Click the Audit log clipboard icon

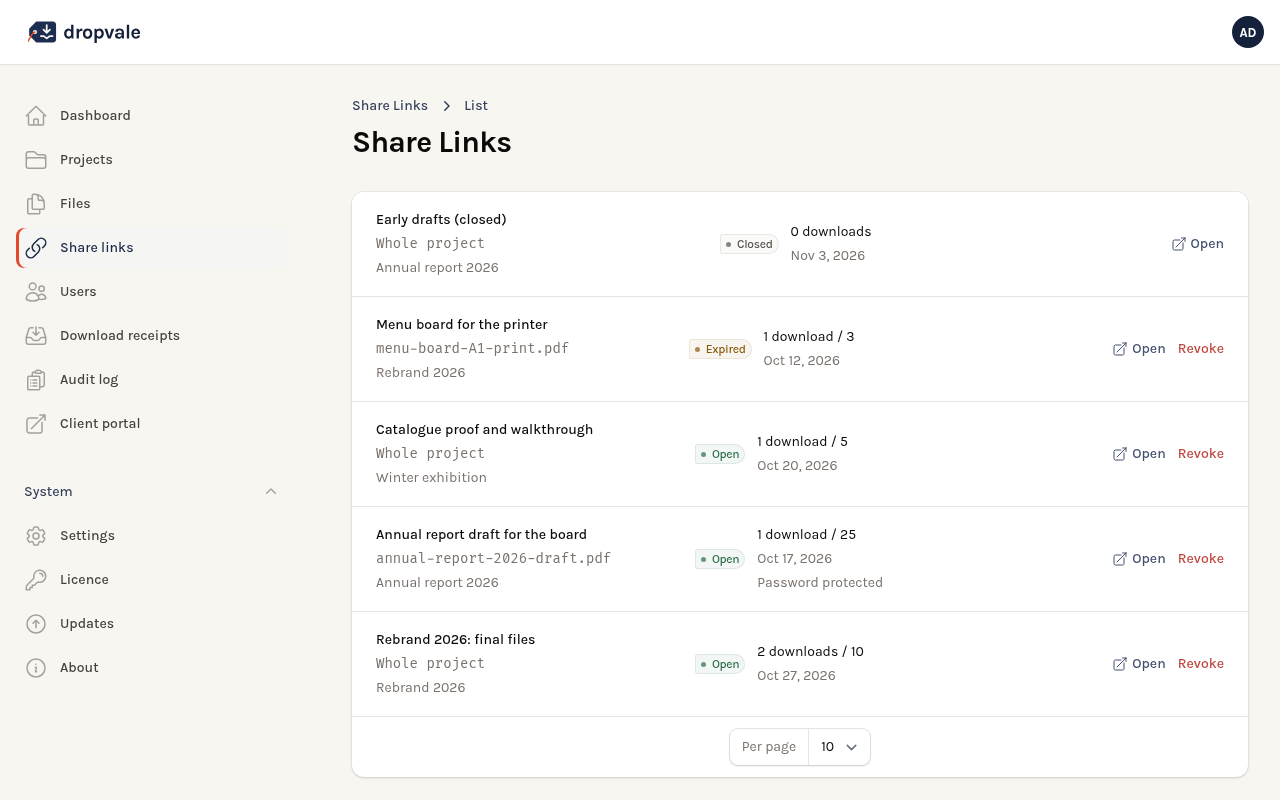coord(36,380)
